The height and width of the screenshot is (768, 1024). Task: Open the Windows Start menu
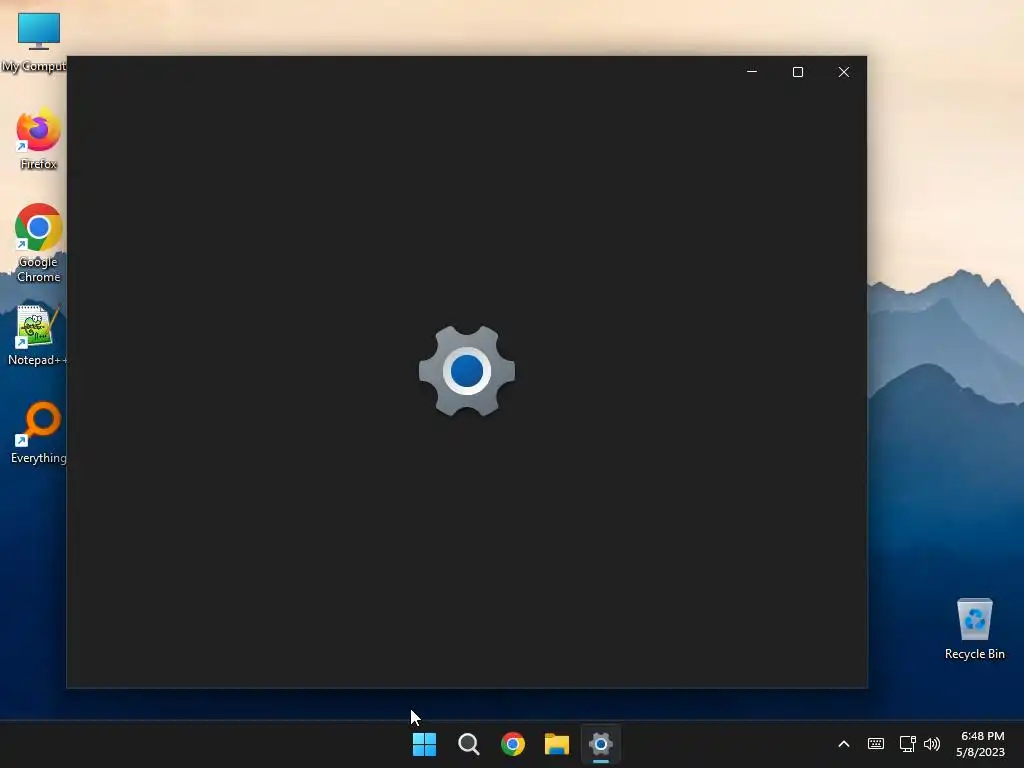424,744
